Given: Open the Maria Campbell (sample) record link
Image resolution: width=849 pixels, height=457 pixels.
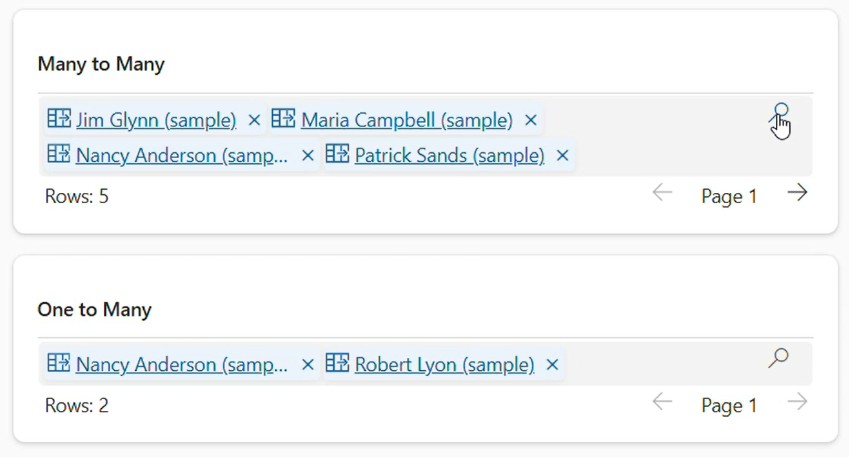Looking at the screenshot, I should tap(407, 120).
